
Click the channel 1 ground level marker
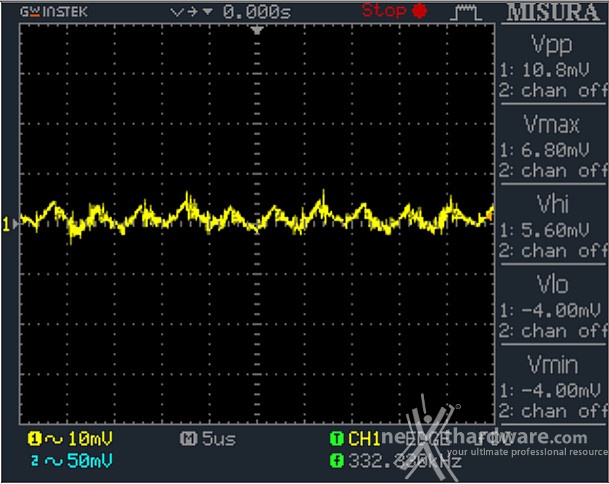10,224
